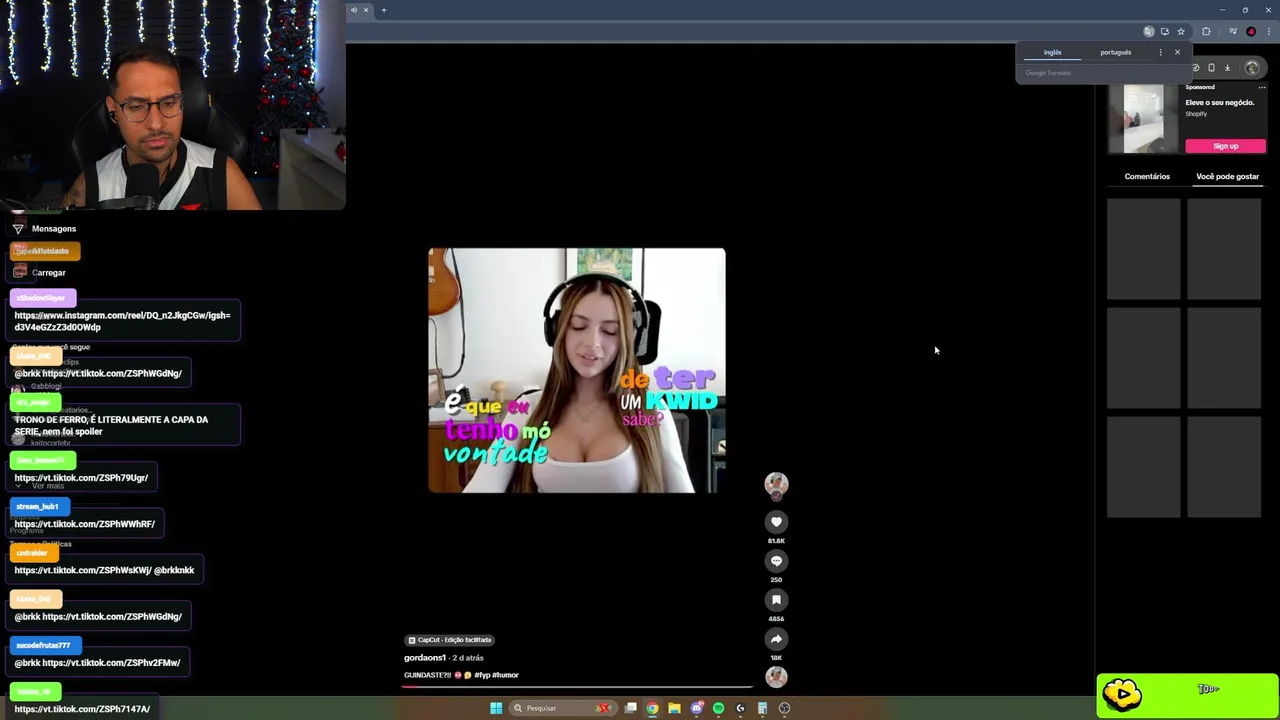Open Translate popup more options menu
The height and width of the screenshot is (720, 1280).
click(x=1161, y=52)
